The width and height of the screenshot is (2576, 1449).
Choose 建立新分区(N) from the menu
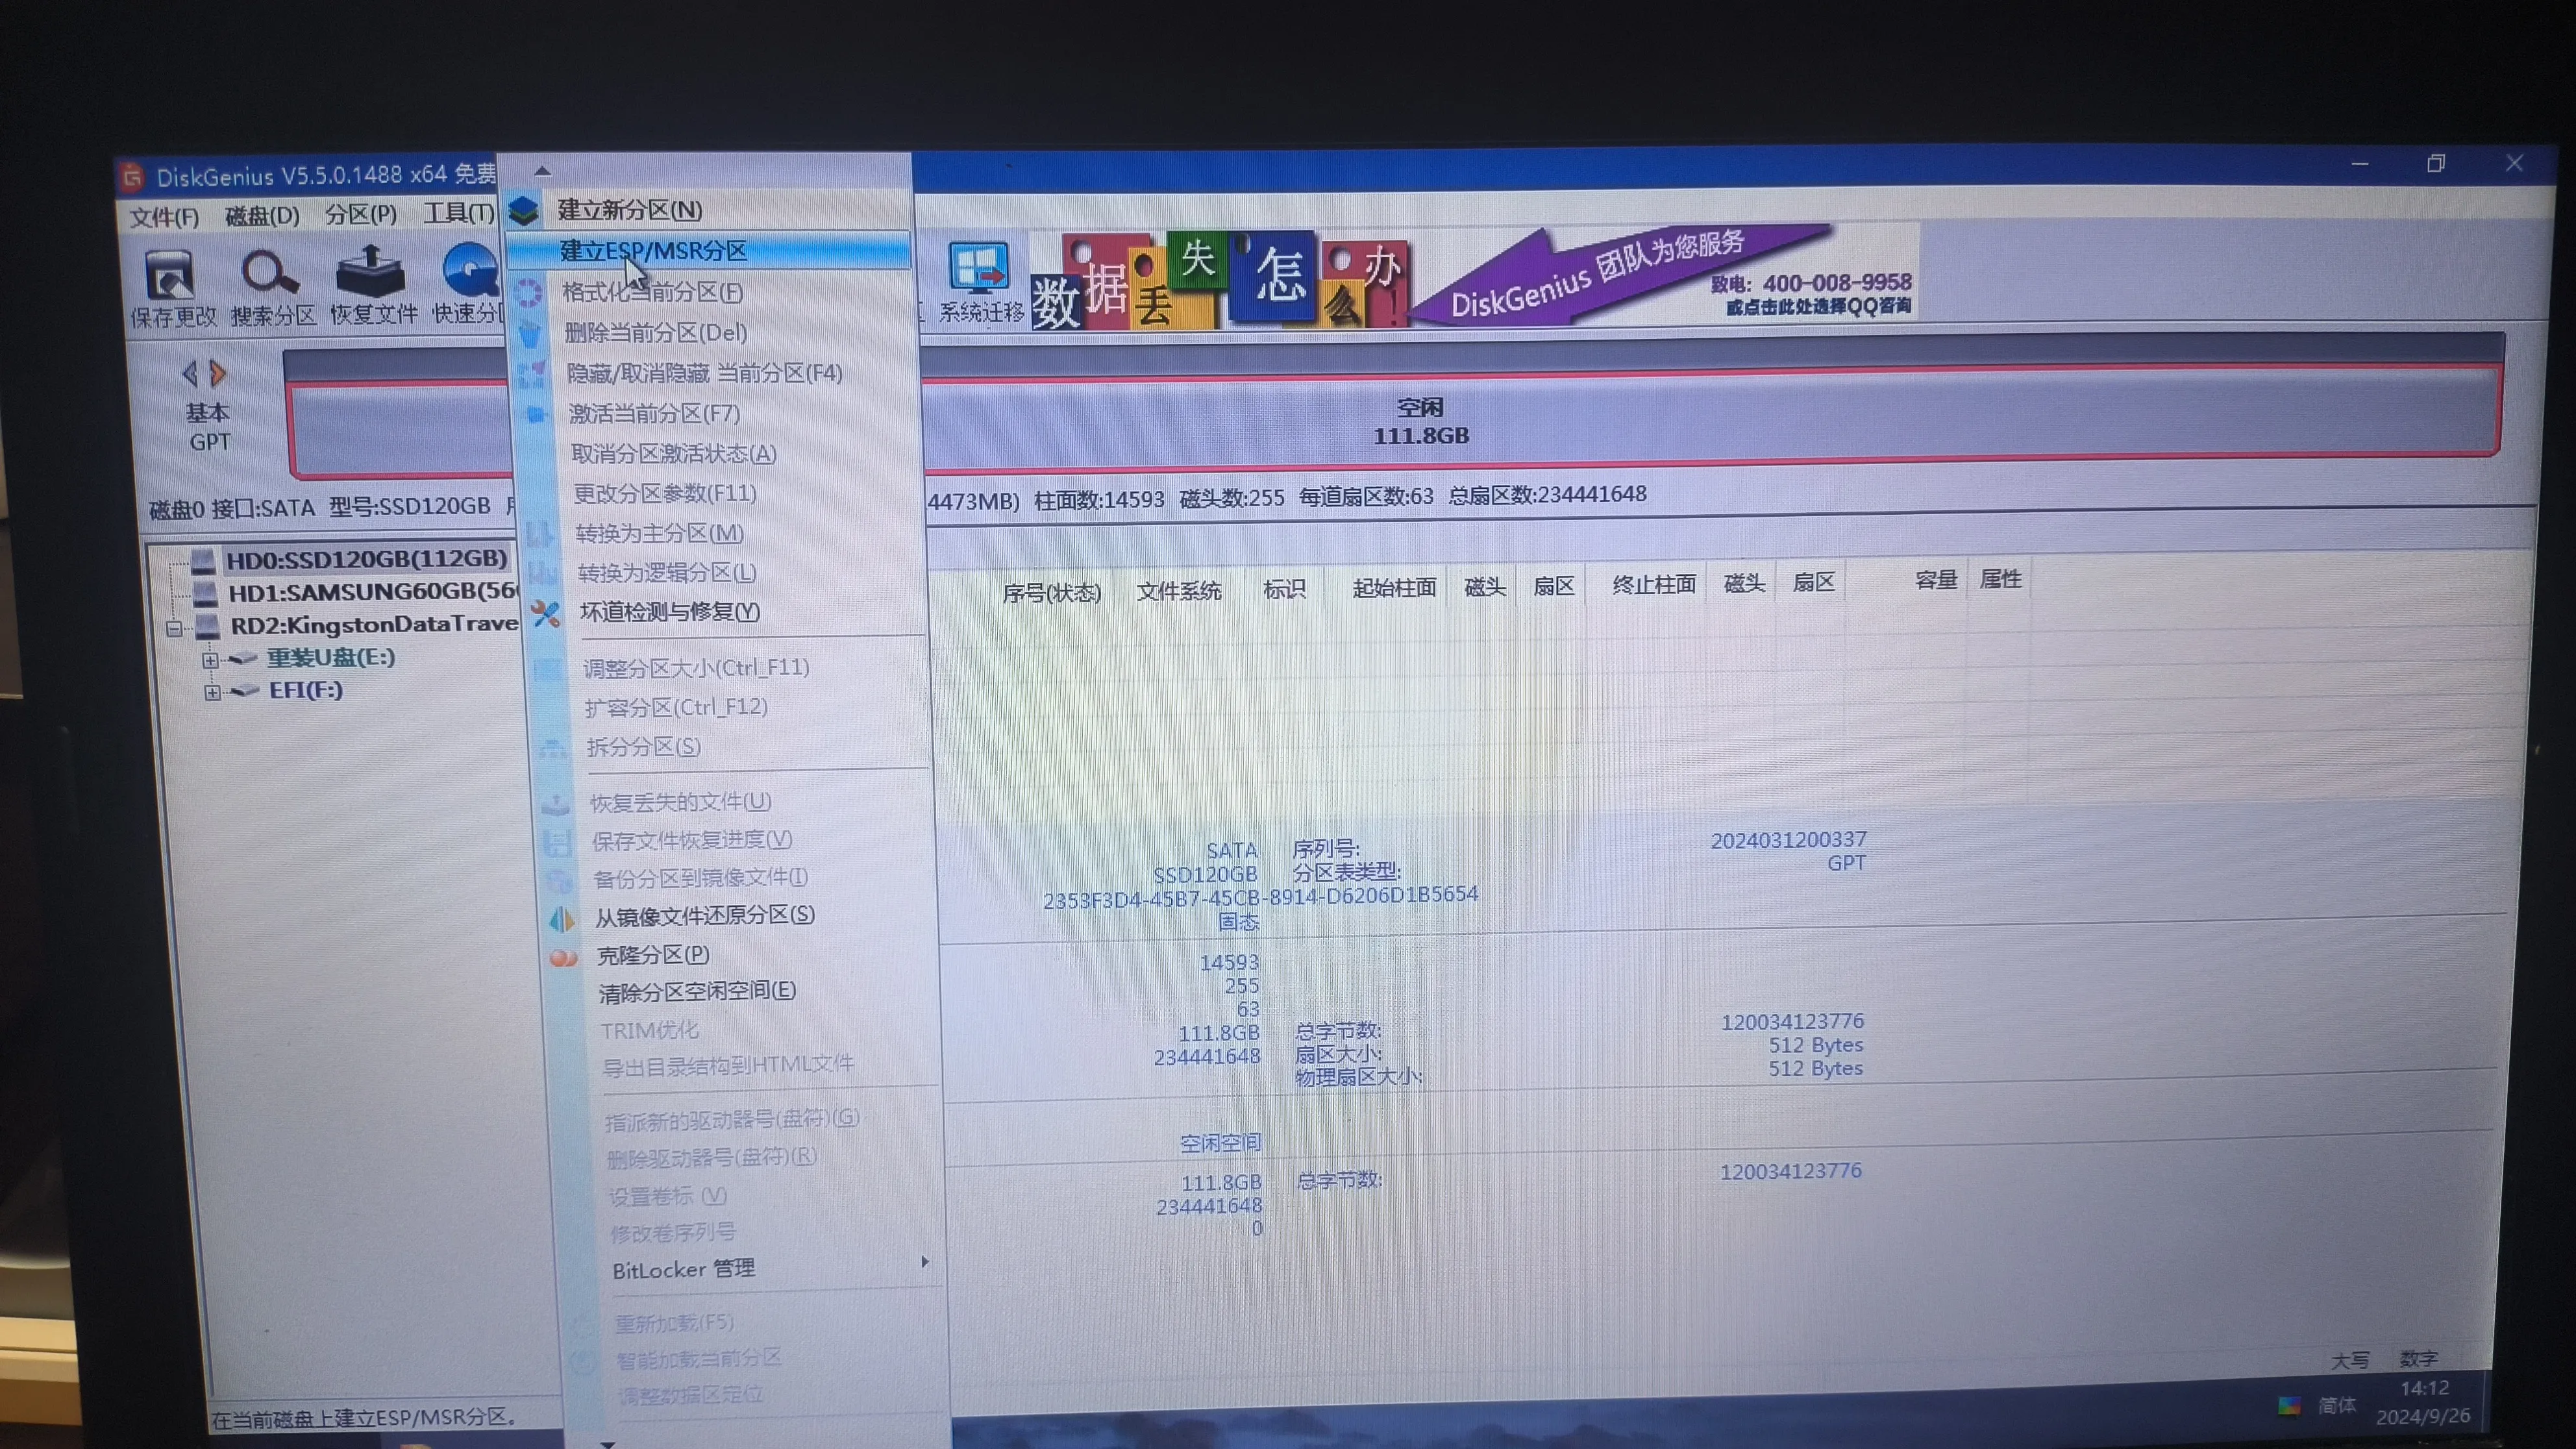point(708,210)
